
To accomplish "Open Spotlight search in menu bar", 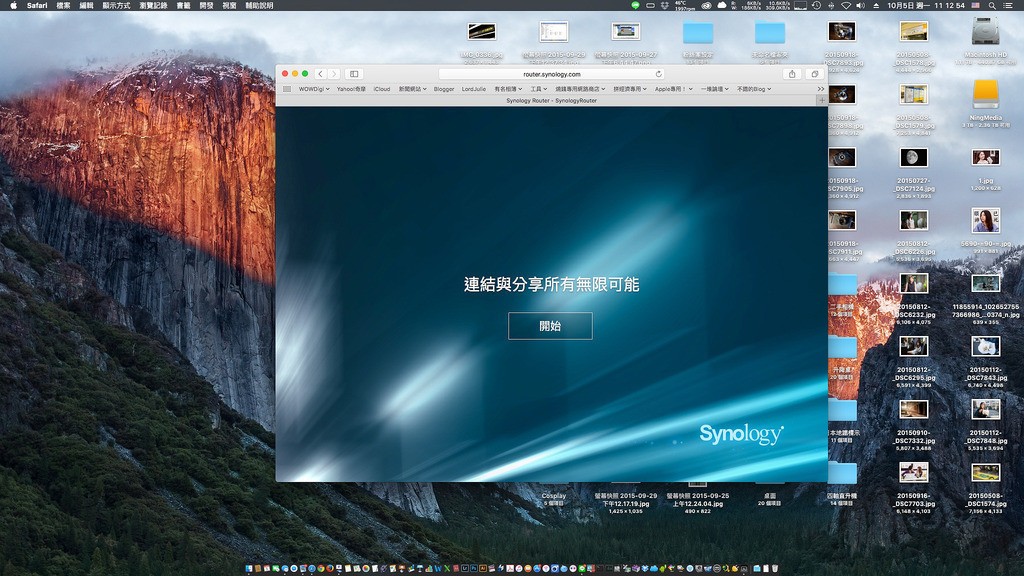I will 992,5.
